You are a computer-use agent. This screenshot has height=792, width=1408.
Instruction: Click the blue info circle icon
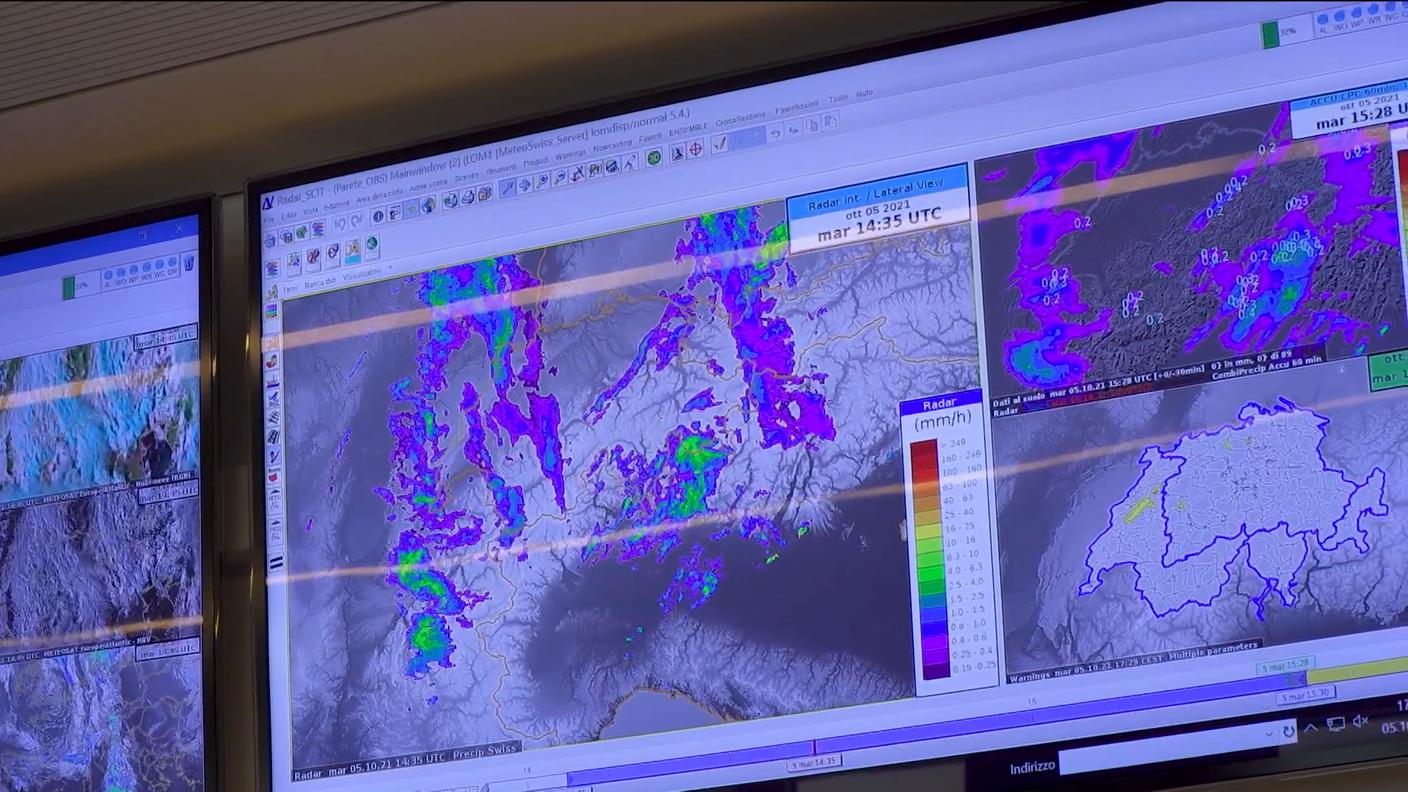tap(378, 216)
